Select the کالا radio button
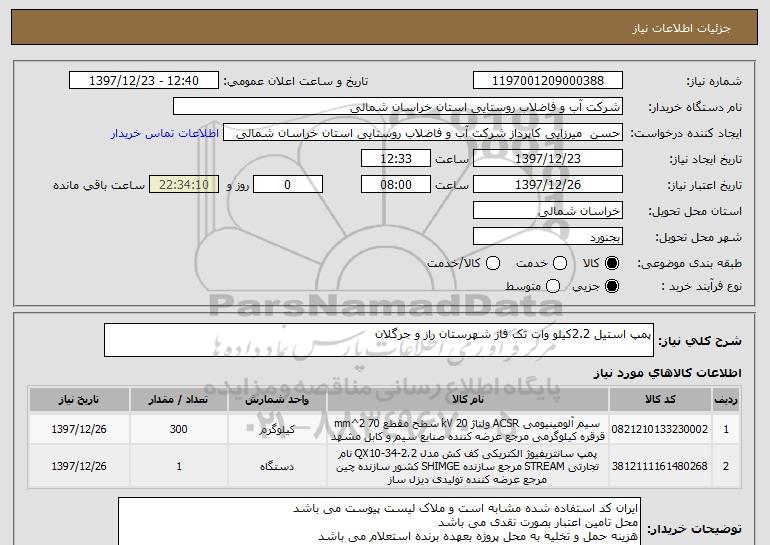This screenshot has width=770, height=545. (612, 263)
